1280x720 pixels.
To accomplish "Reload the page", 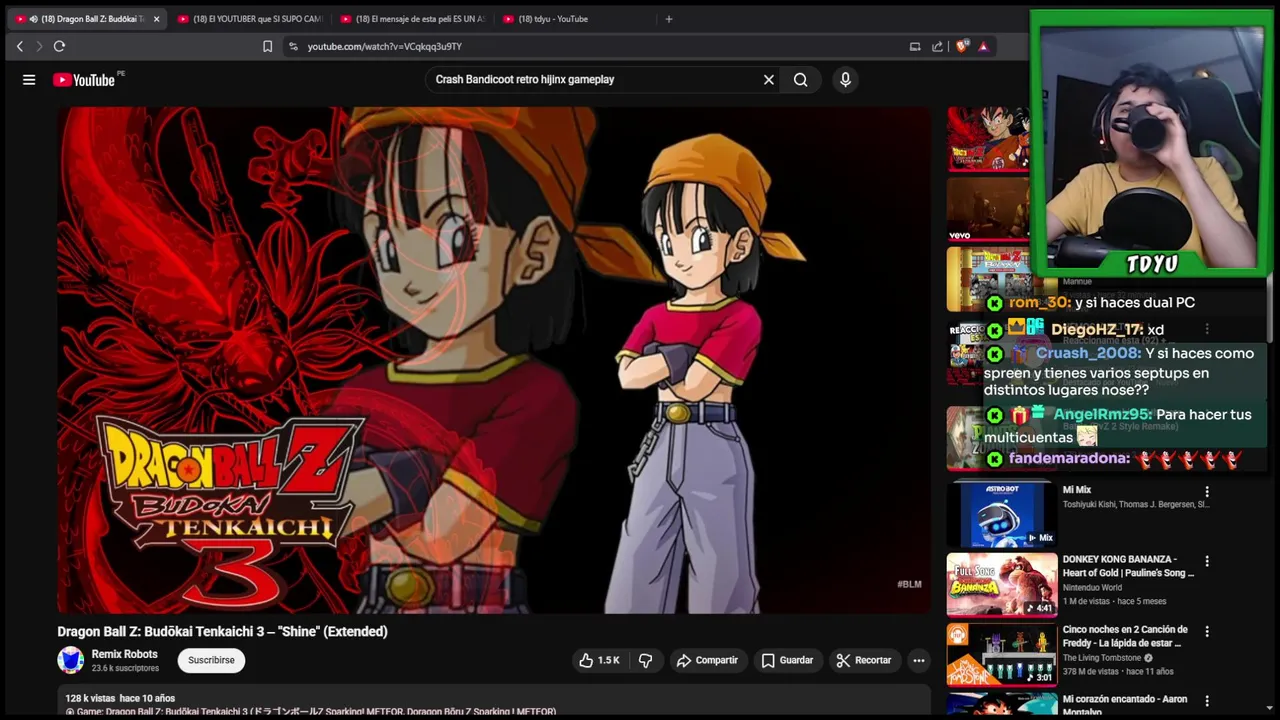I will pyautogui.click(x=59, y=46).
